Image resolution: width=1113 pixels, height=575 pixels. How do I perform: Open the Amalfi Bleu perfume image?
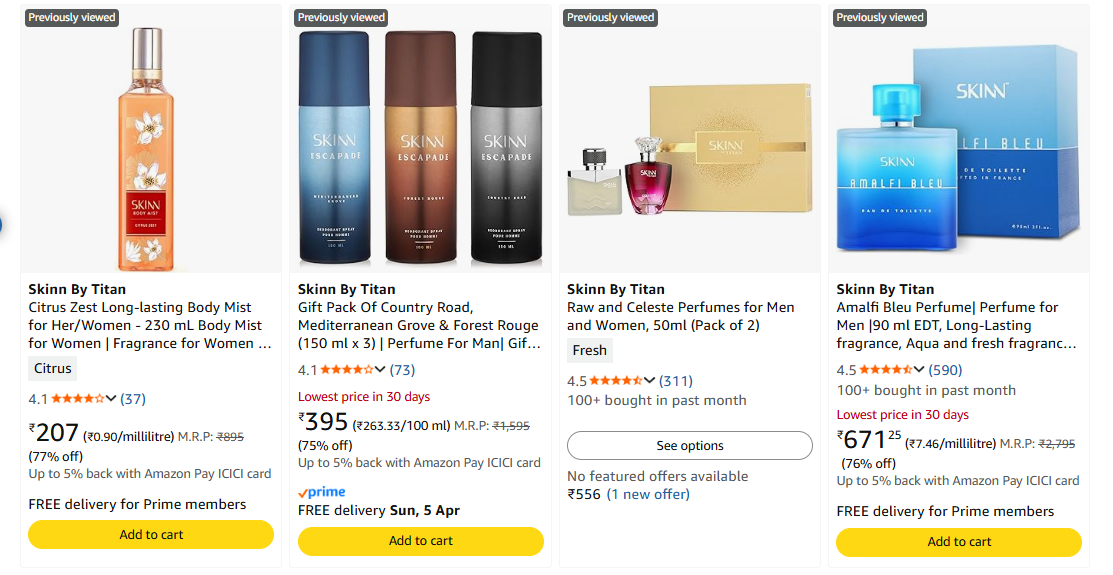(x=959, y=150)
